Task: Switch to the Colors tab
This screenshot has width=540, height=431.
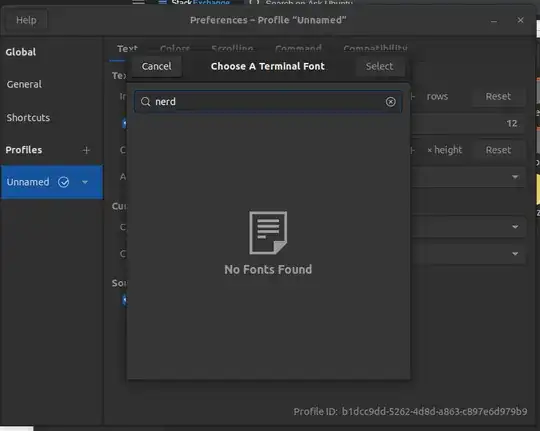Action: pyautogui.click(x=175, y=49)
